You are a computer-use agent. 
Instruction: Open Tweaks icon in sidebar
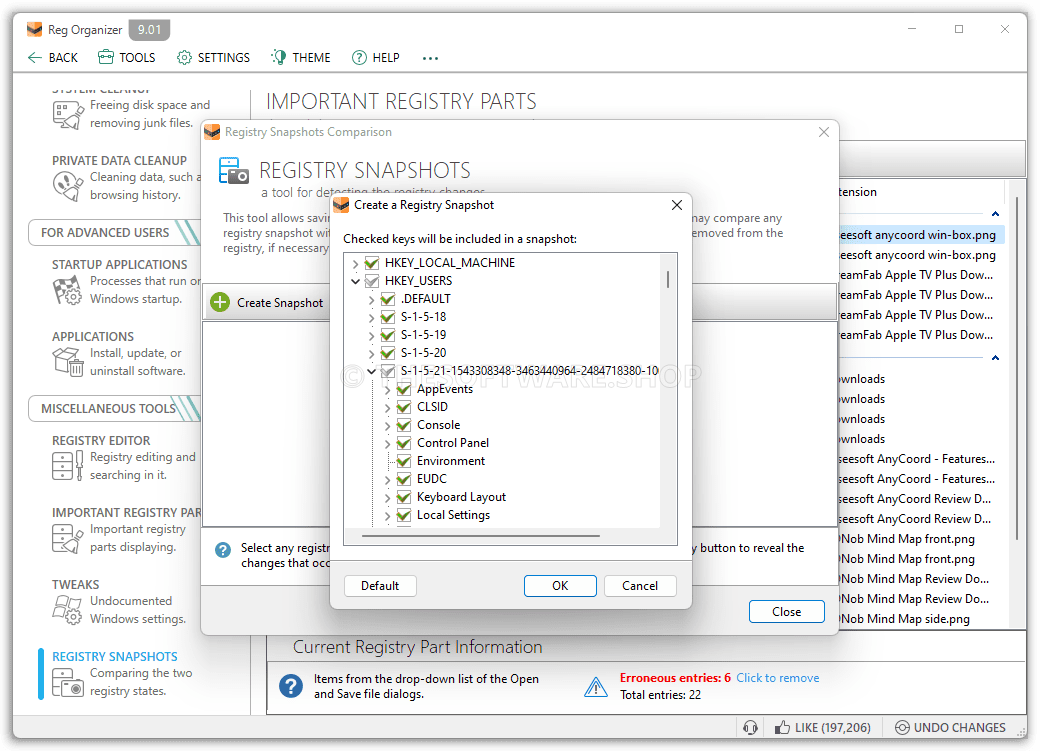(x=68, y=610)
